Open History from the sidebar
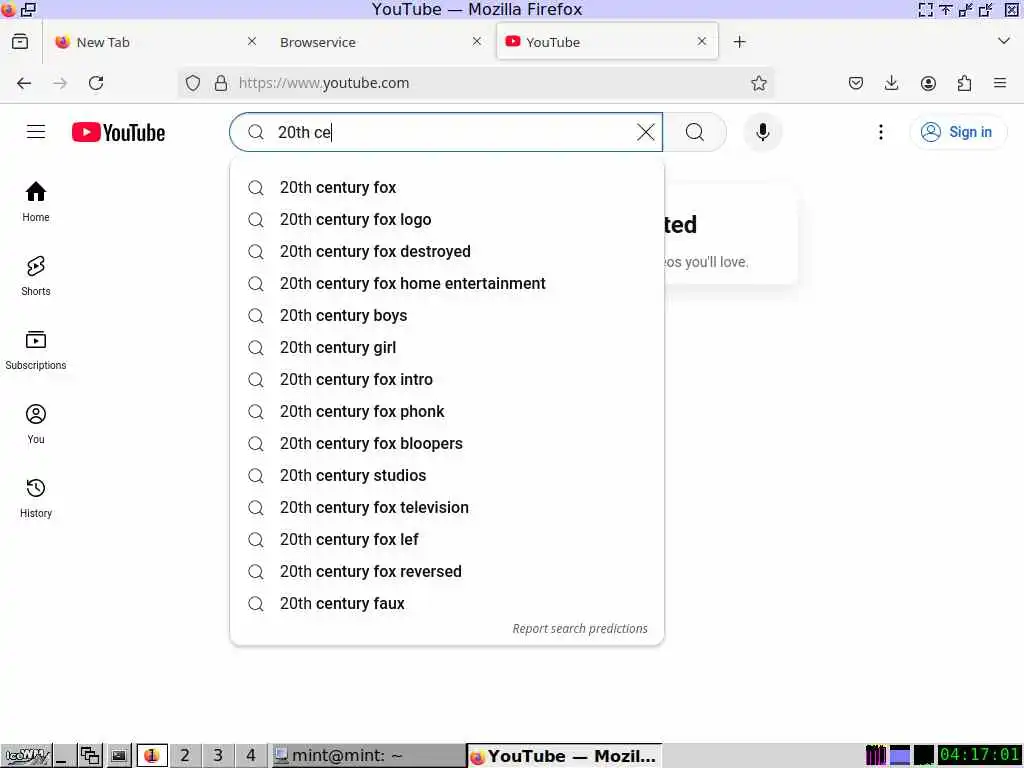The height and width of the screenshot is (768, 1024). click(x=36, y=498)
